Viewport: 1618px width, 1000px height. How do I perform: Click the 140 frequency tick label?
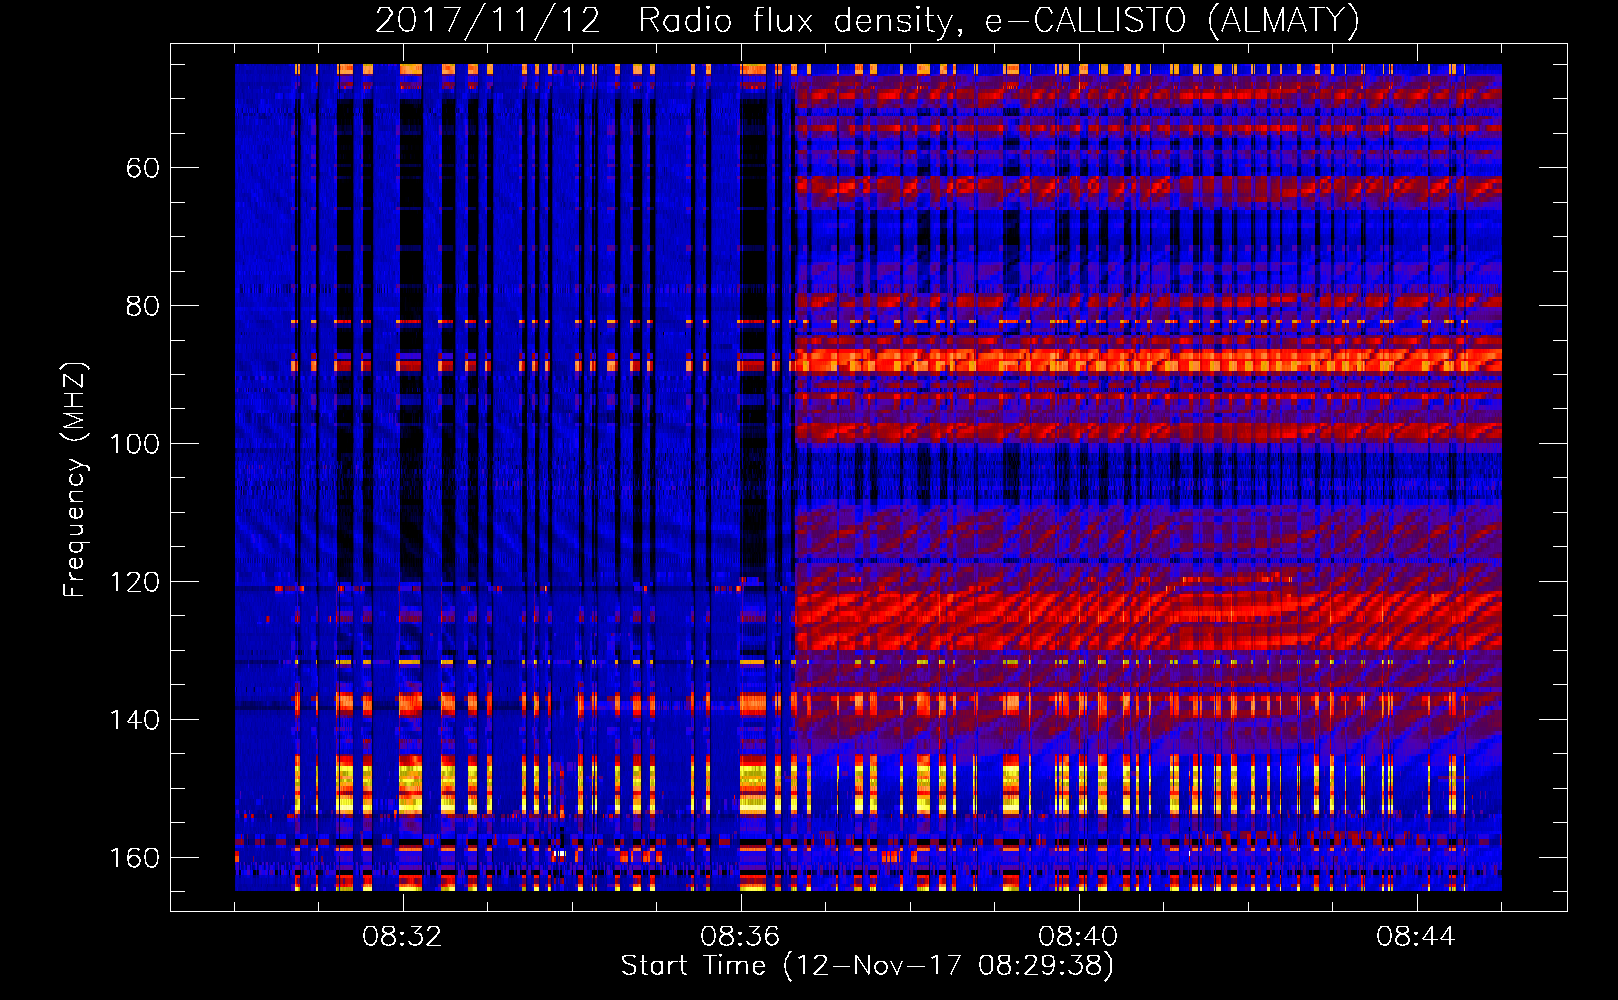pyautogui.click(x=134, y=719)
